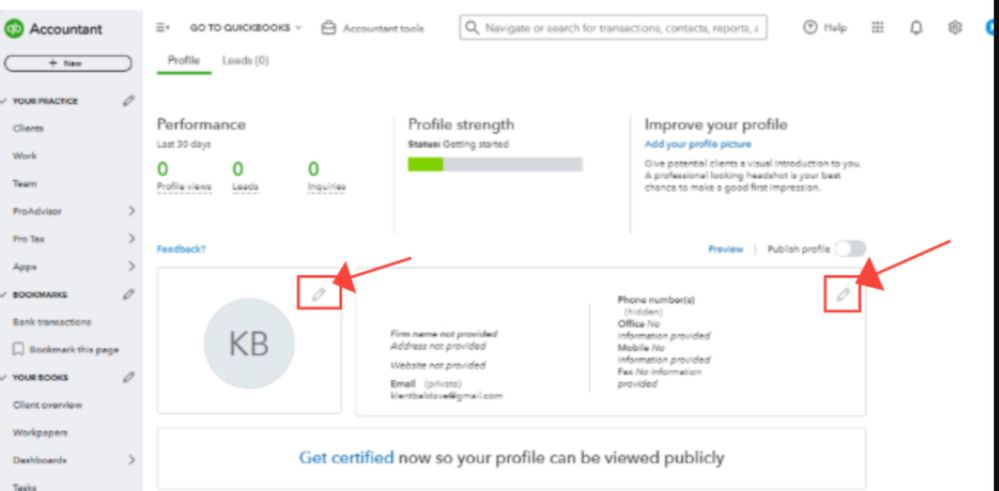The image size is (999, 491).
Task: Toggle the Publish profile switch
Action: click(x=851, y=249)
